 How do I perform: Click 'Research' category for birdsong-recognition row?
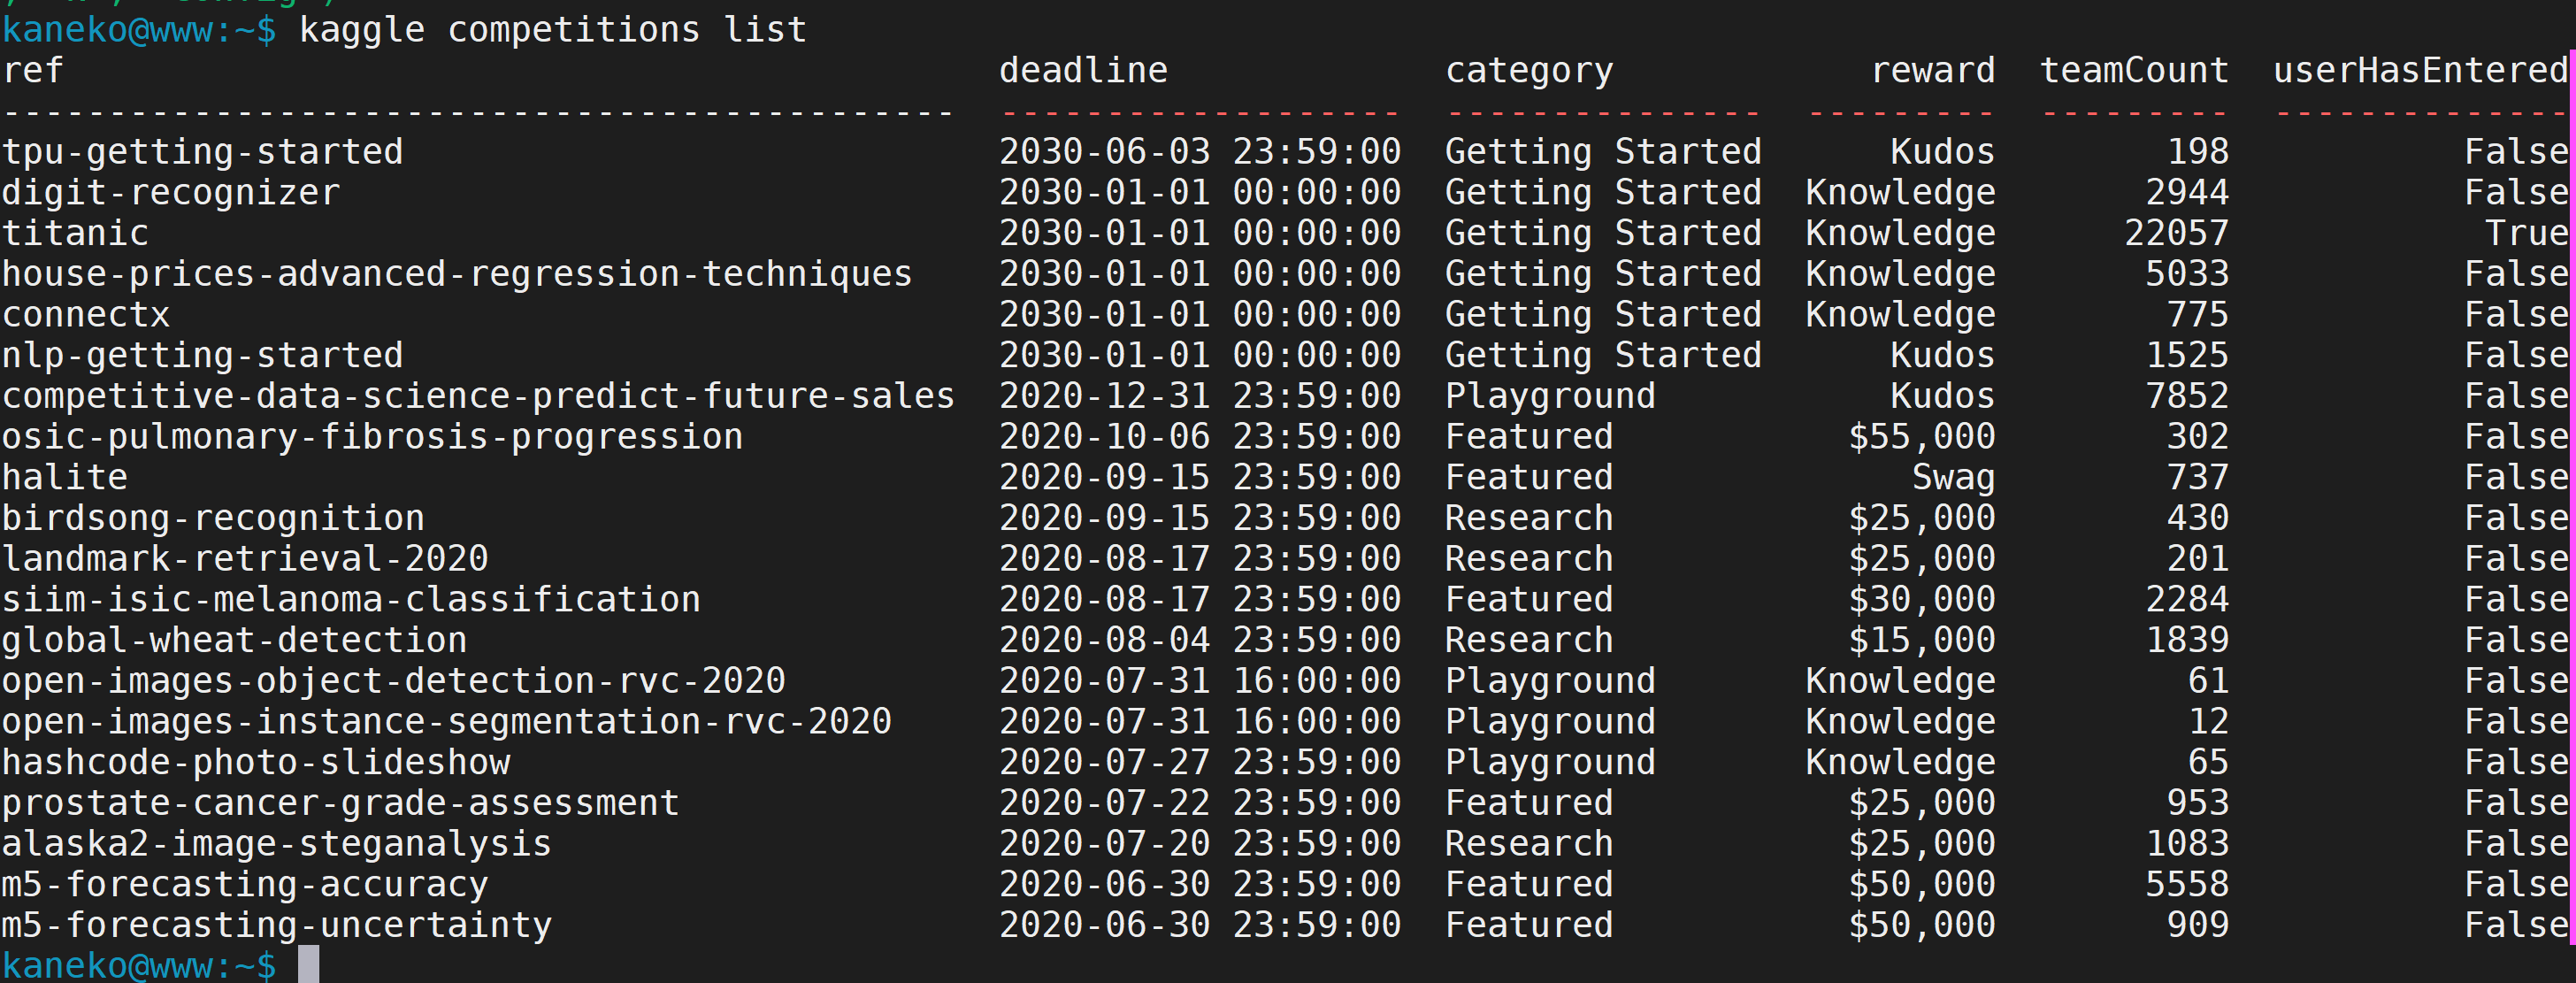tap(1529, 518)
